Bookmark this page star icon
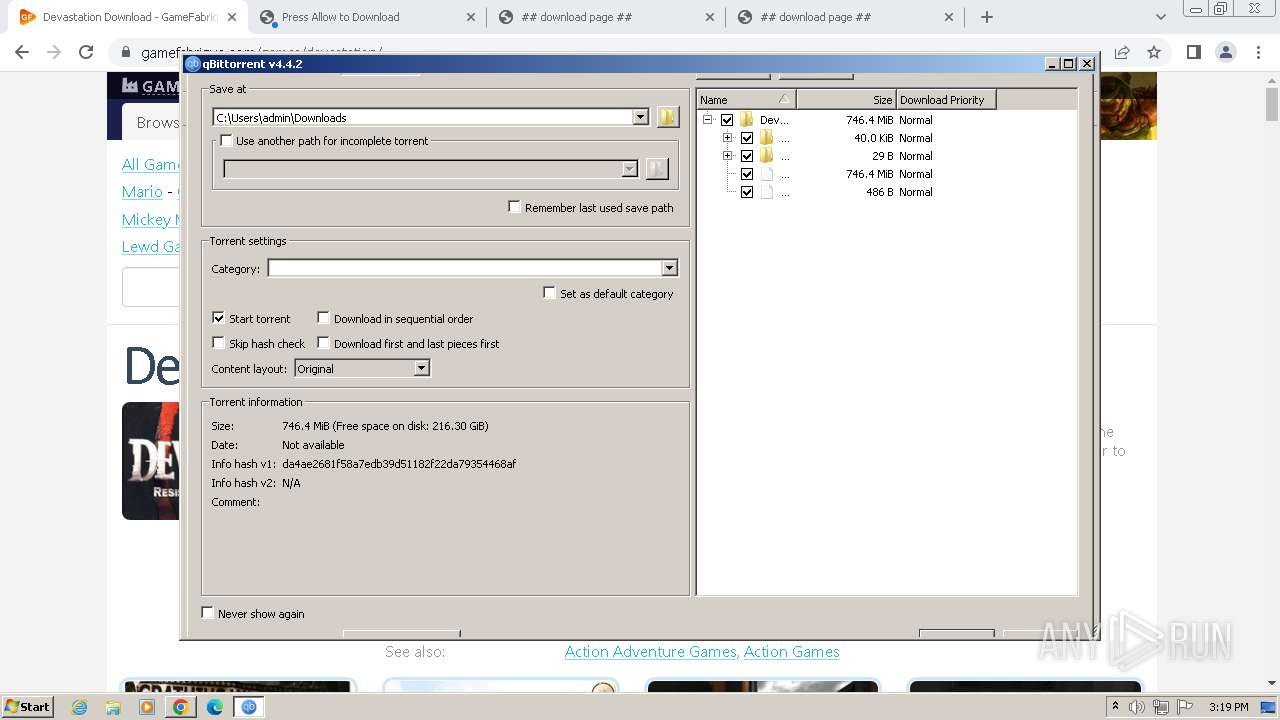Image resolution: width=1280 pixels, height=720 pixels. click(1154, 52)
